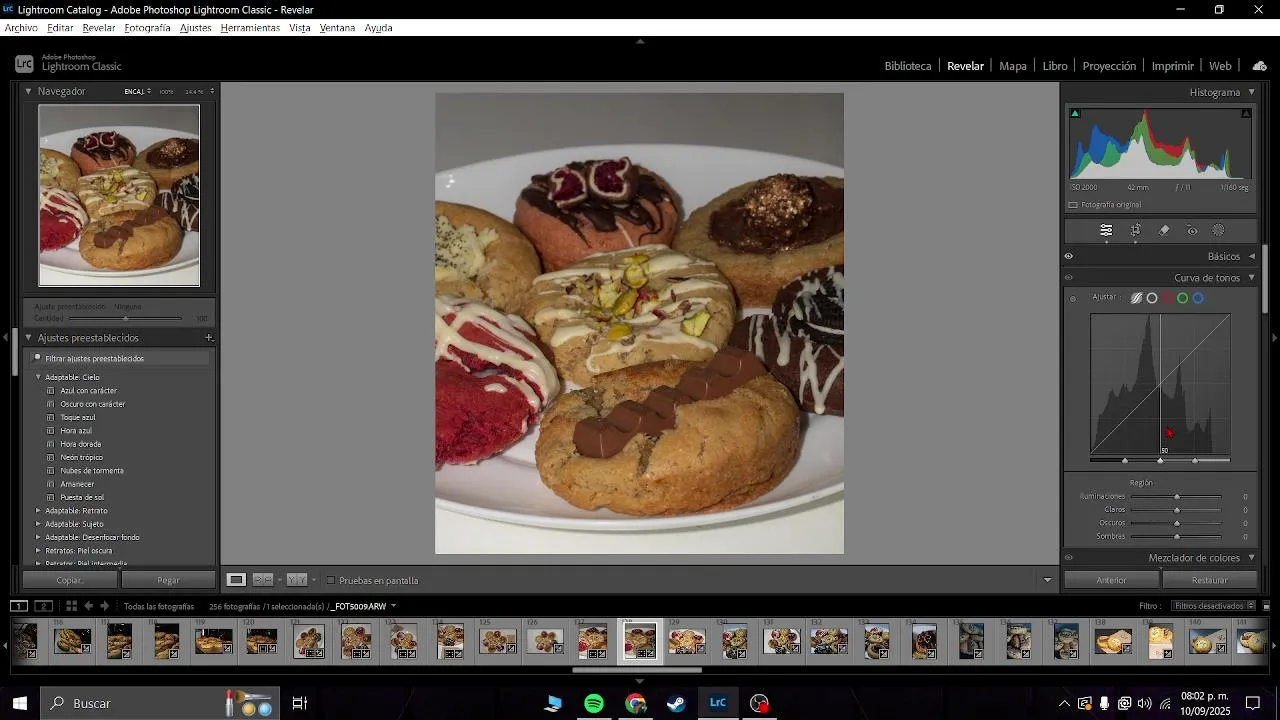Viewport: 1280px width, 720px height.
Task: Open the Fotografía menu
Action: tap(147, 28)
